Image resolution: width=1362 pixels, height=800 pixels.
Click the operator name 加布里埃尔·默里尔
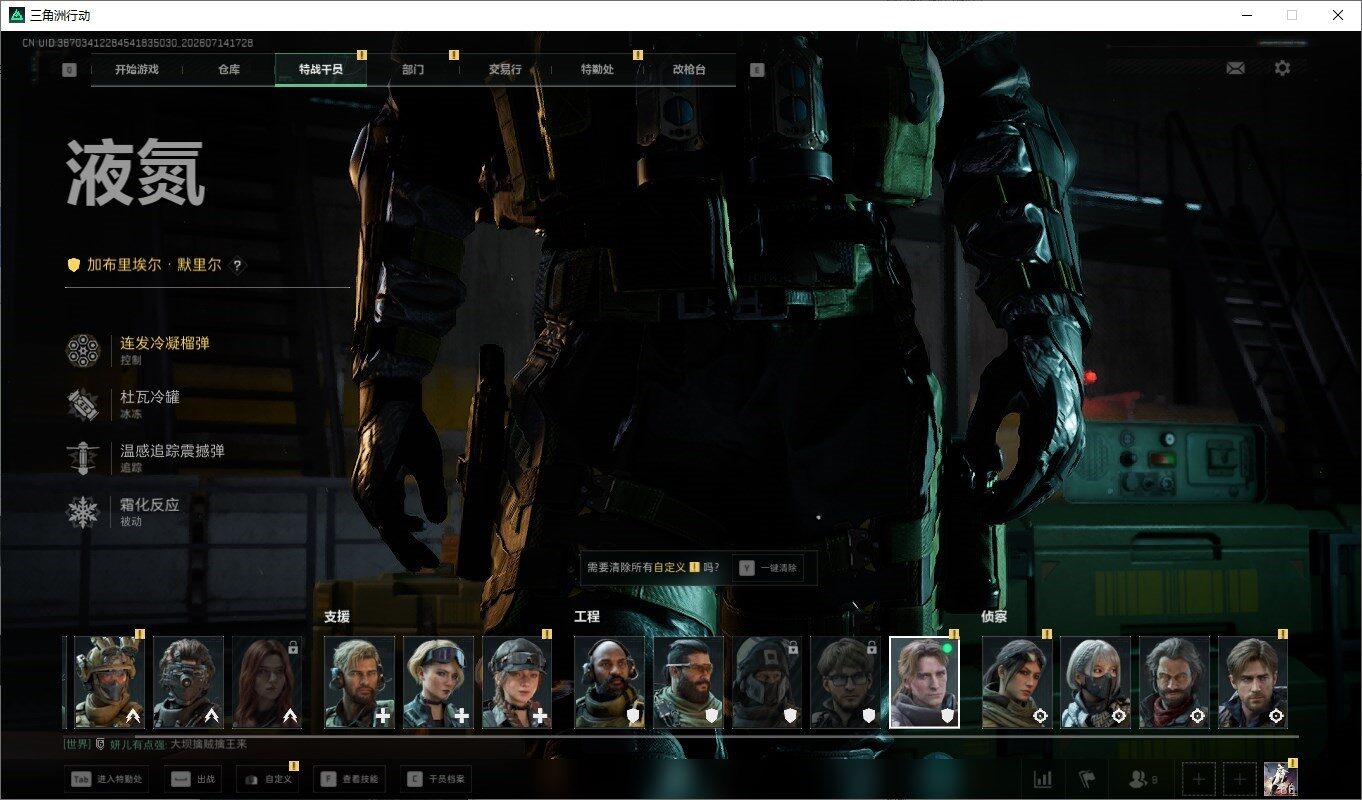(154, 265)
